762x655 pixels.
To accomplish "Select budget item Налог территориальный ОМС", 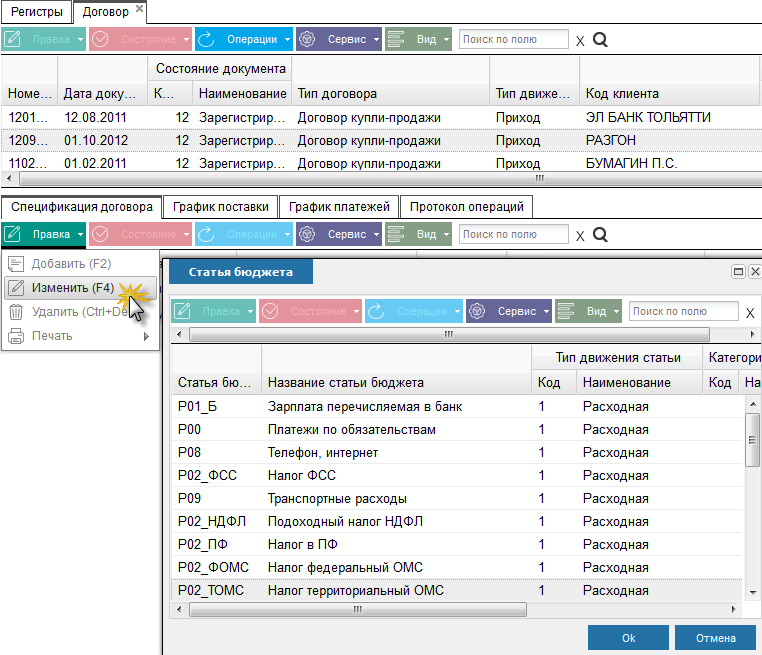I will pyautogui.click(x=457, y=590).
